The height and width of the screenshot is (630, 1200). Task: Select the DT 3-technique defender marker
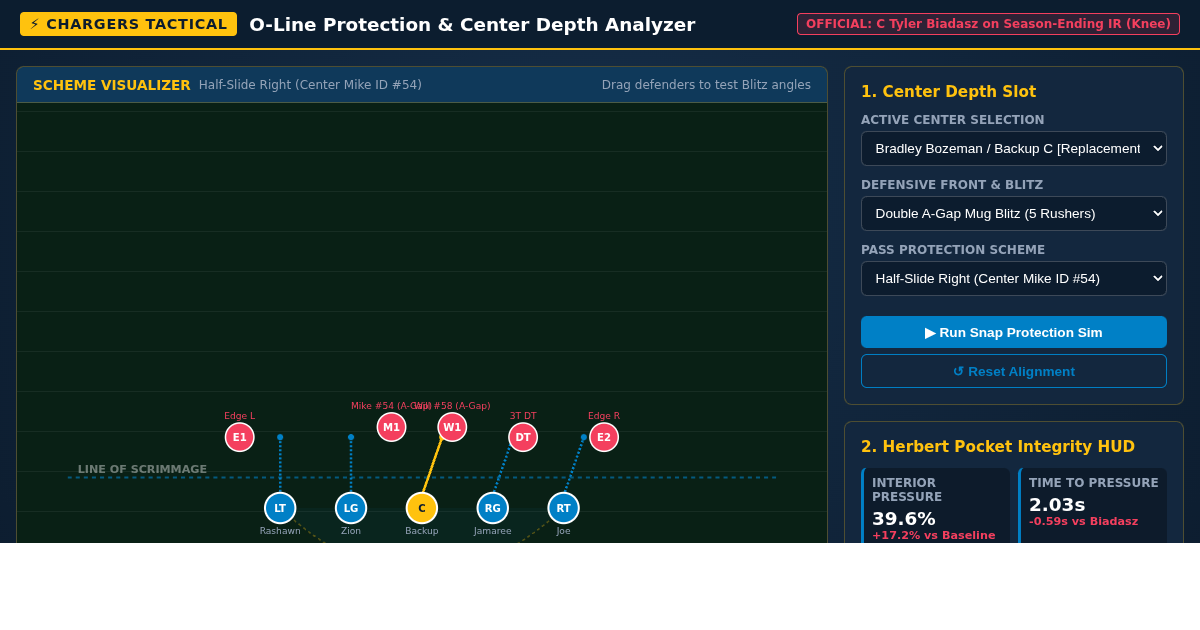pos(523,437)
